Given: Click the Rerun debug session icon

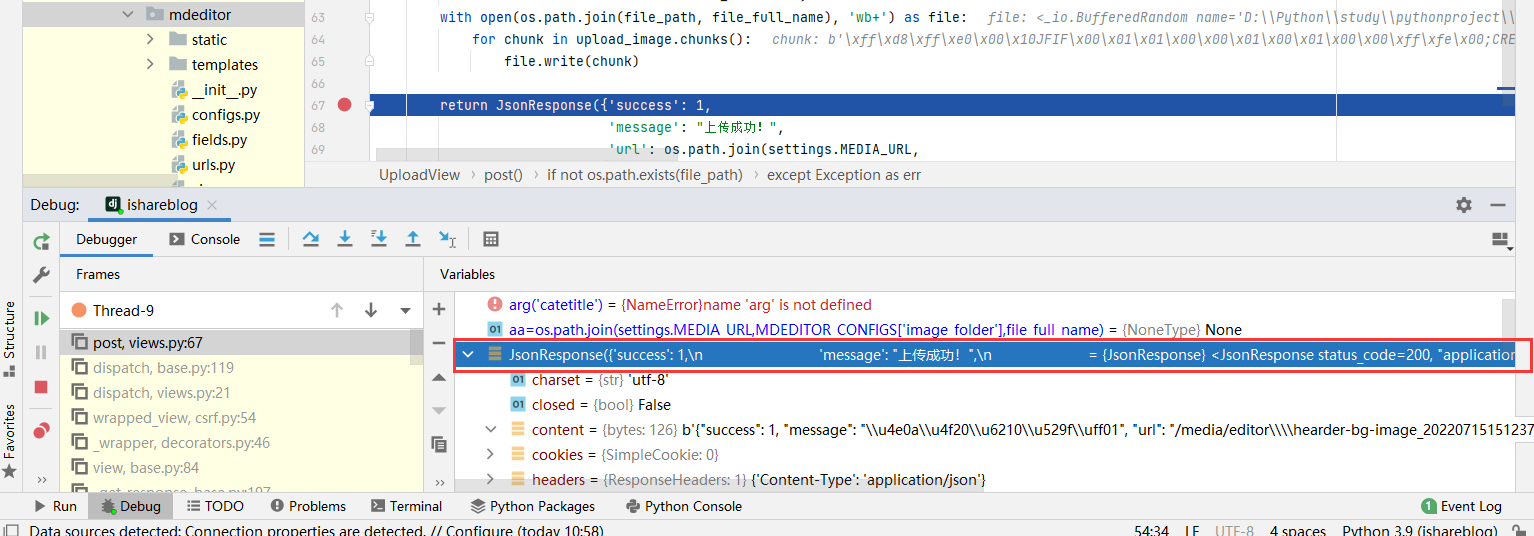Looking at the screenshot, I should pos(41,242).
